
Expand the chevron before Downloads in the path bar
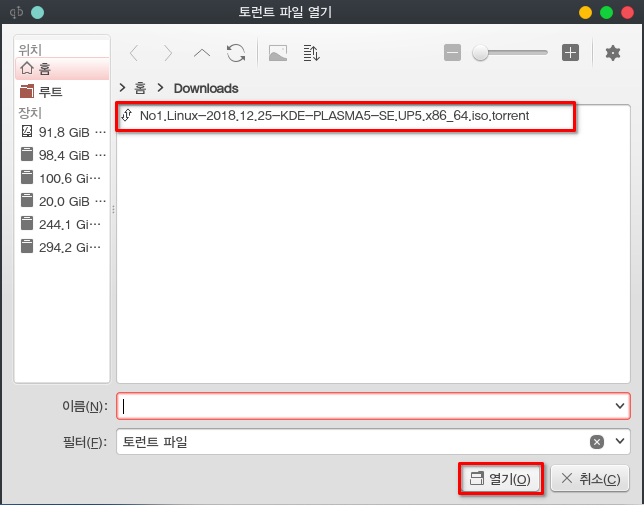160,88
